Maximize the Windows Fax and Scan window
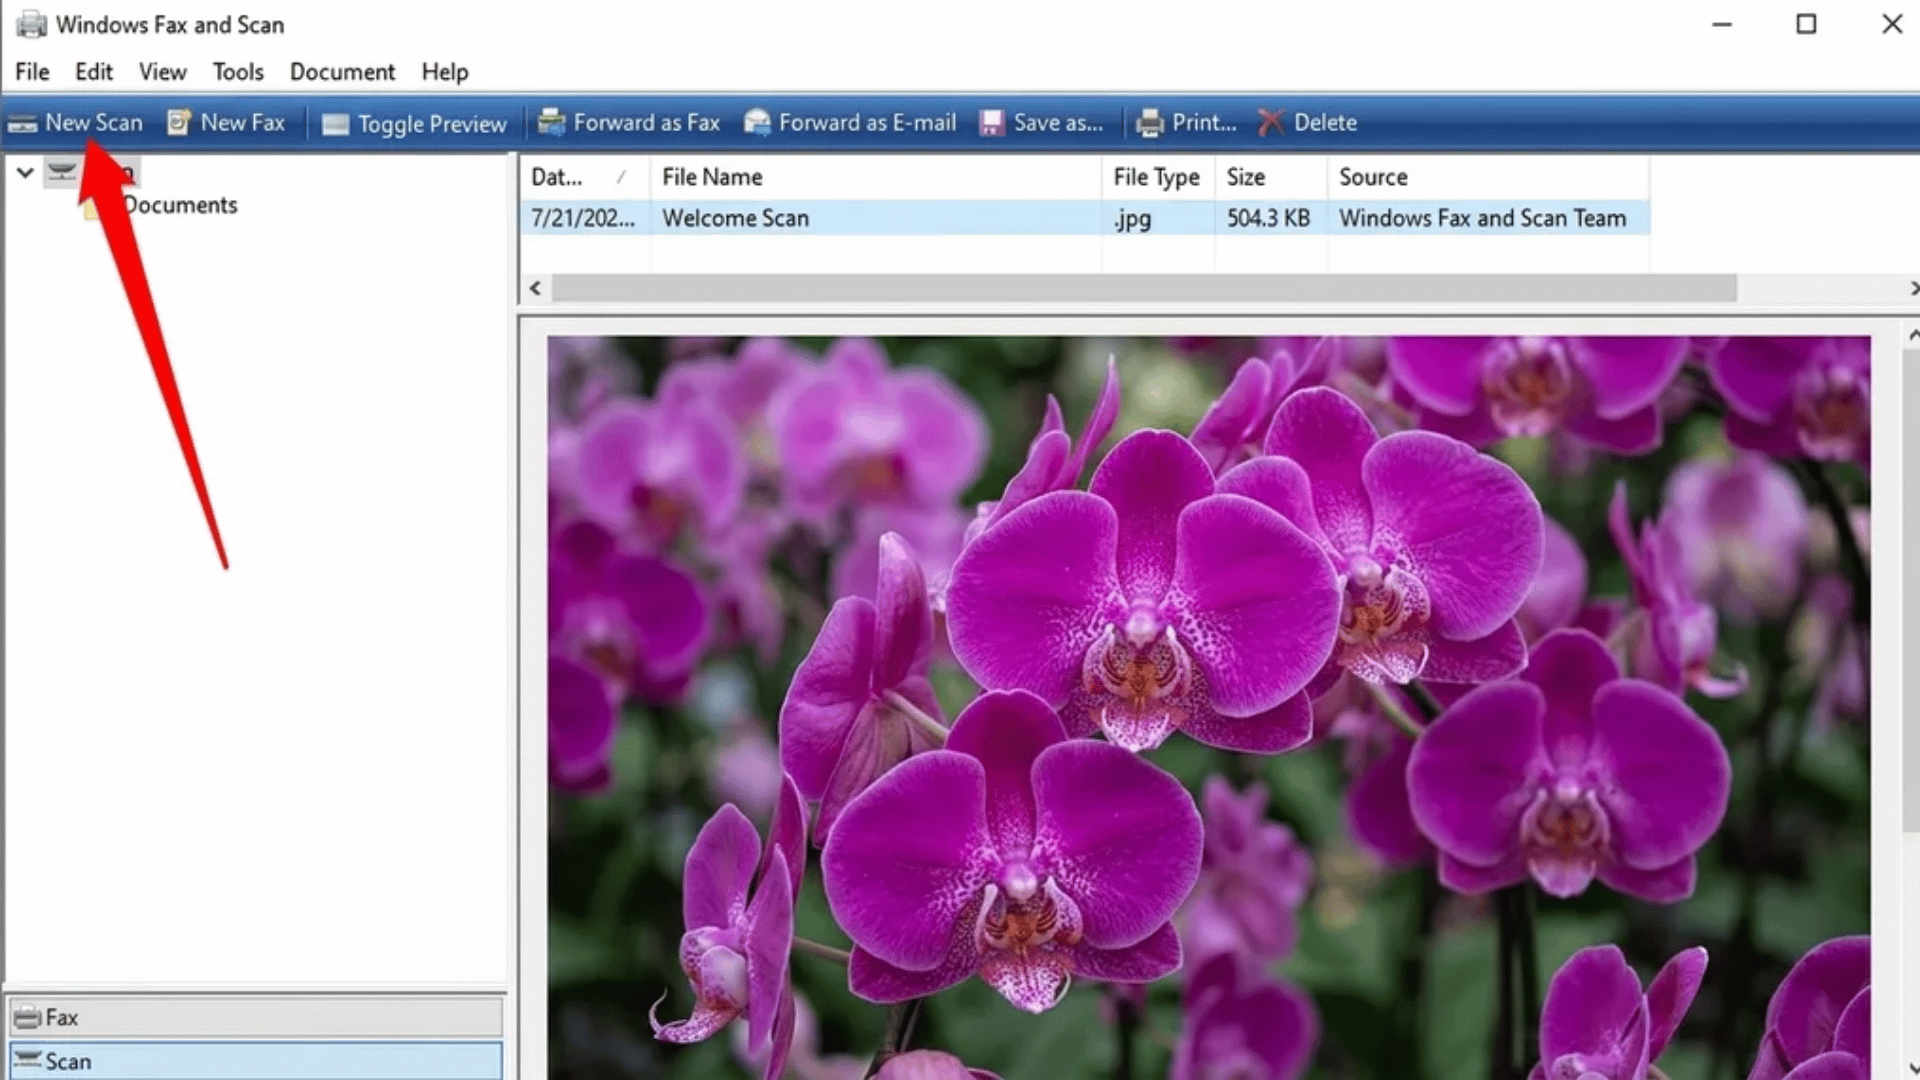The height and width of the screenshot is (1080, 1920). click(x=1806, y=24)
